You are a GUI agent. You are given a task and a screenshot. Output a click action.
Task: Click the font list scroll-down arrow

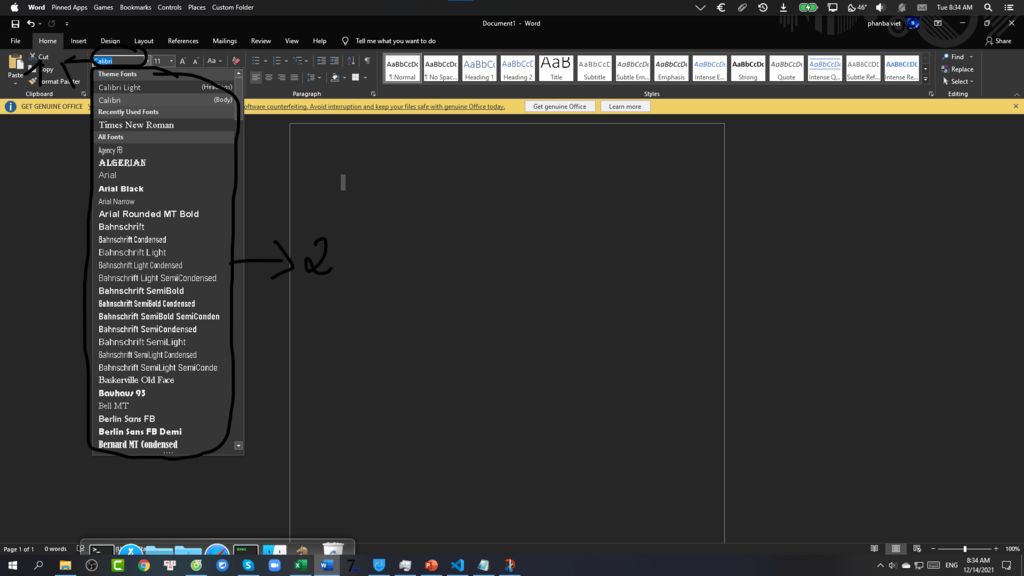pyautogui.click(x=238, y=445)
